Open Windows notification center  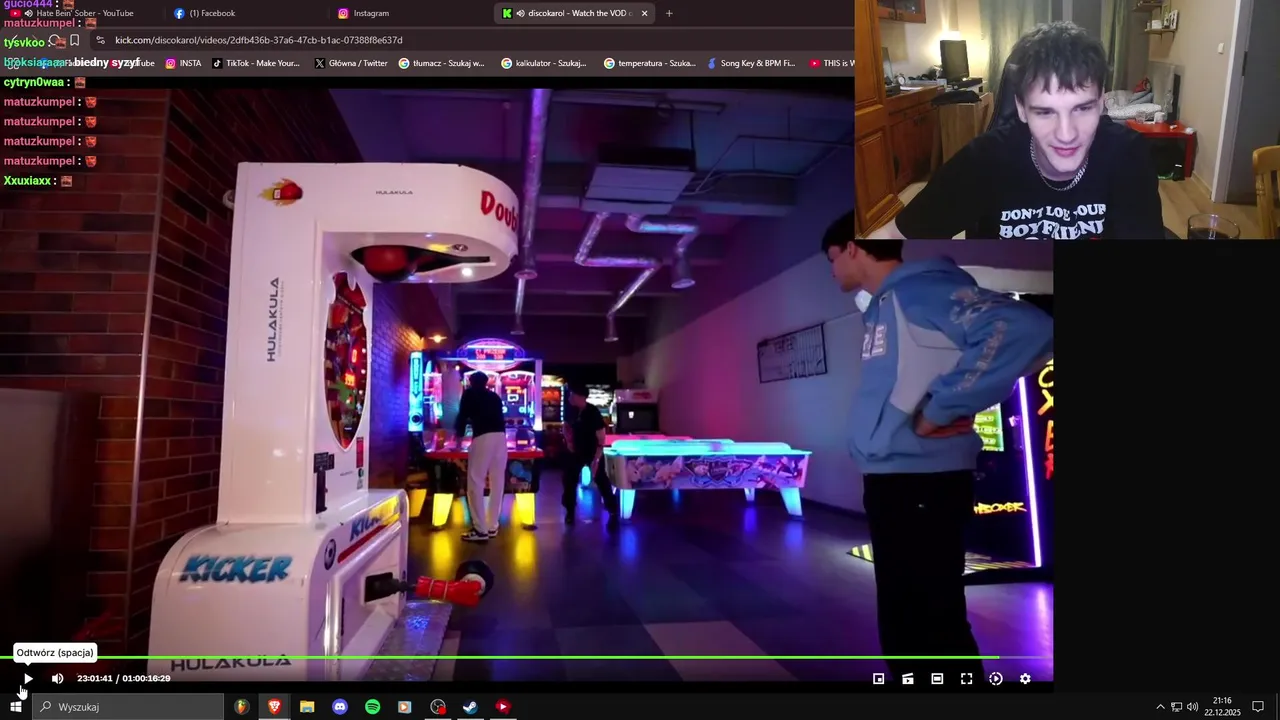(1258, 707)
